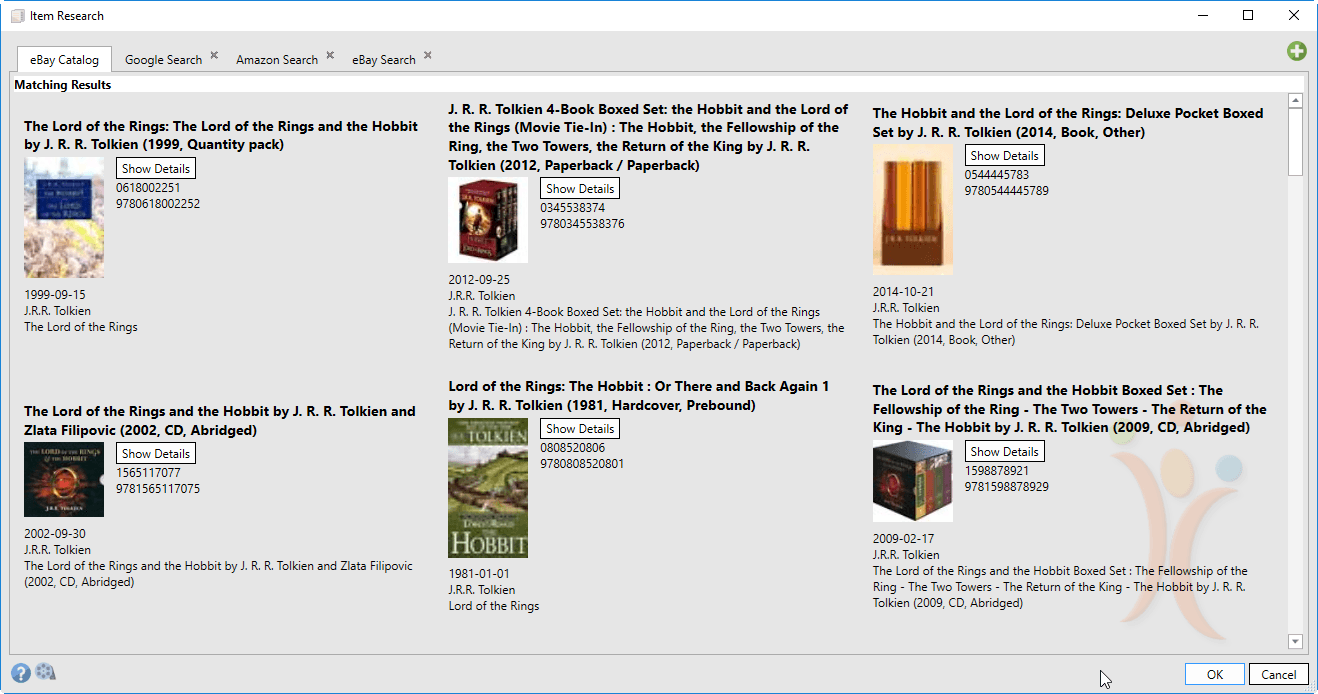This screenshot has width=1318, height=694.
Task: Add a new search tab with green plus icon
Action: point(1296,51)
